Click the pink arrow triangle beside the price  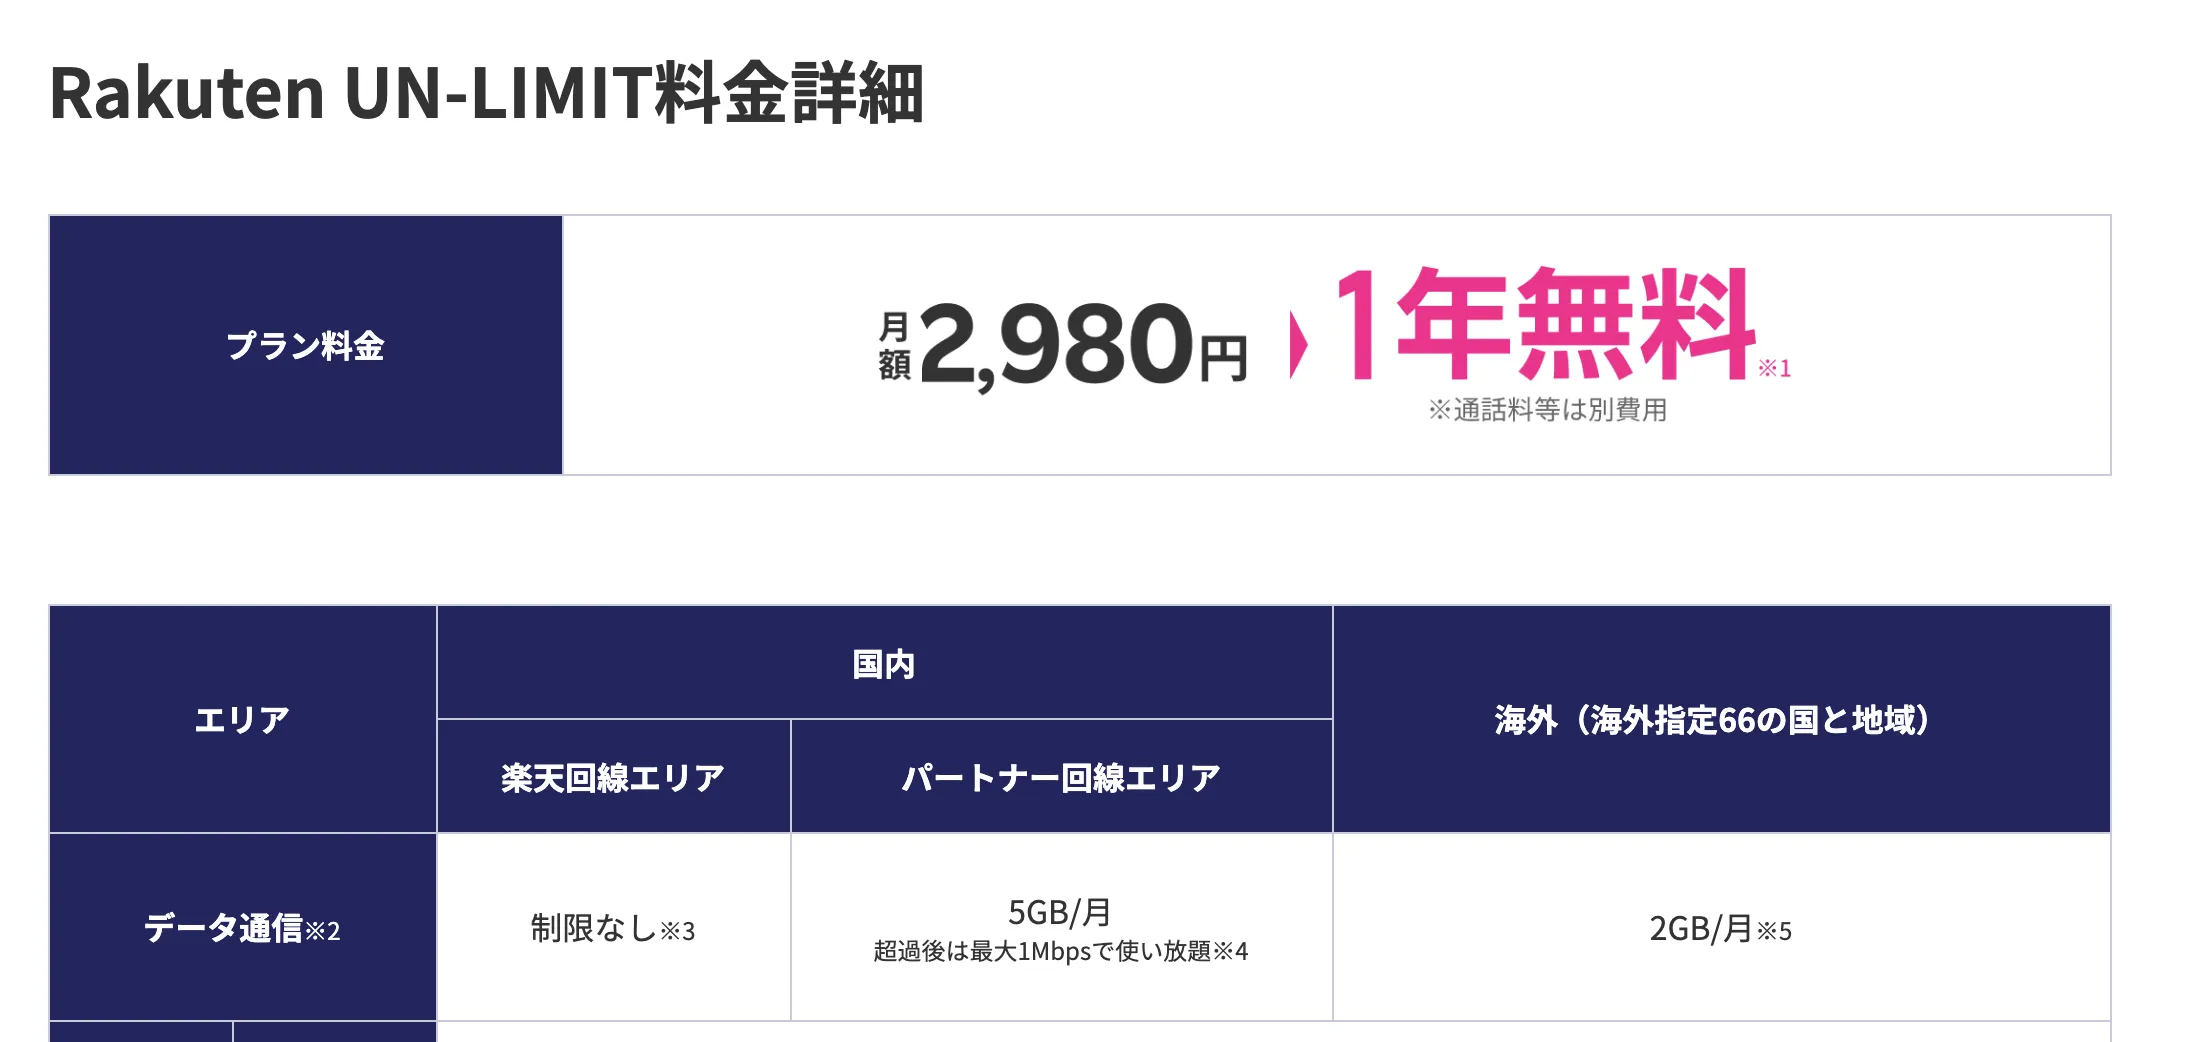pyautogui.click(x=1298, y=345)
